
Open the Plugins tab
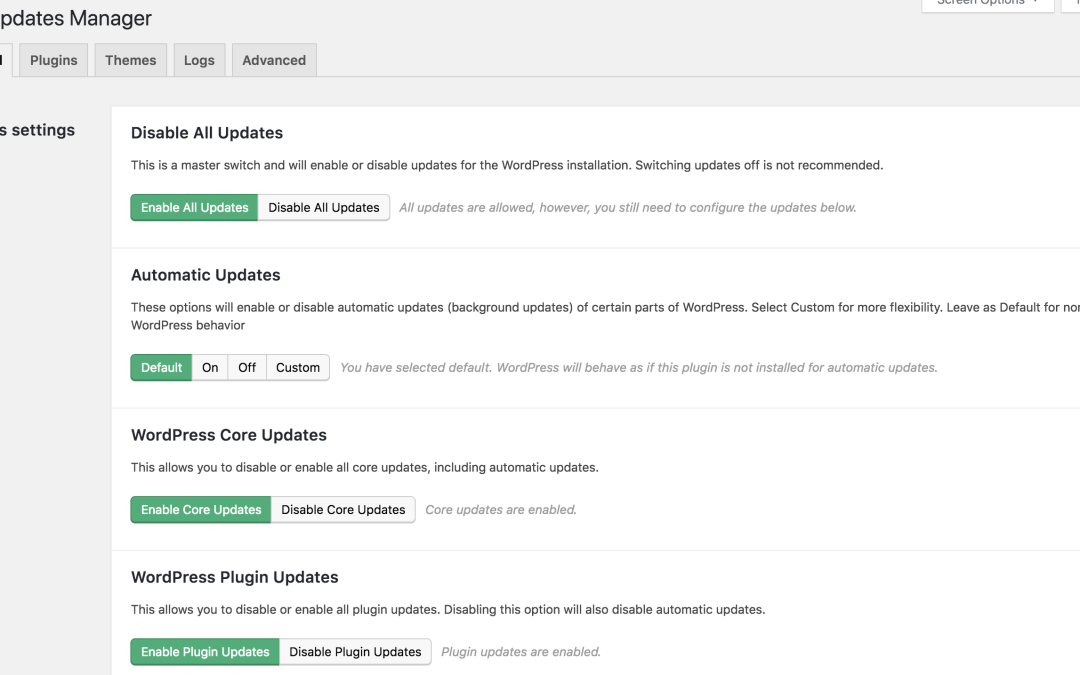tap(54, 61)
